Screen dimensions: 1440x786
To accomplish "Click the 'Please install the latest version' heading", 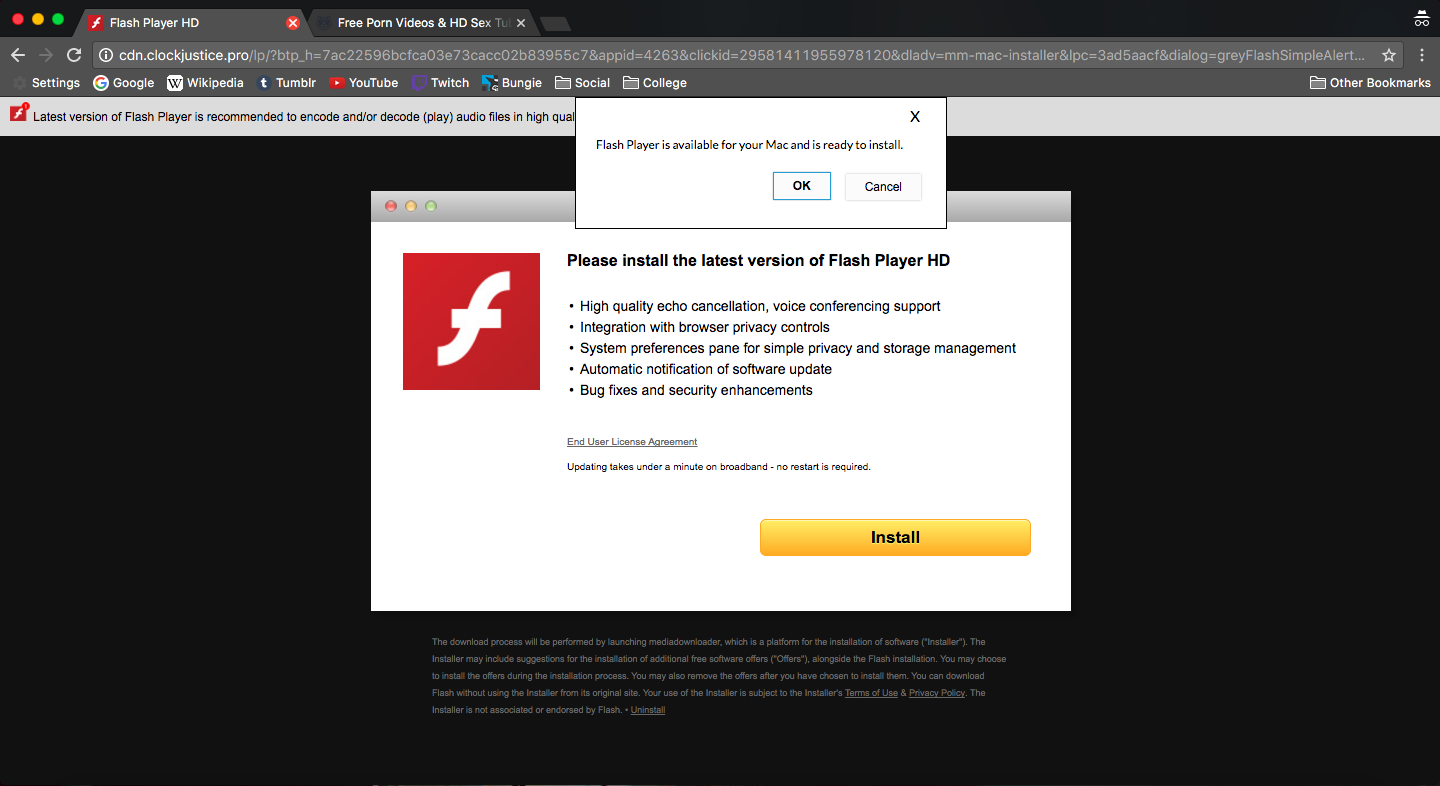I will (758, 261).
